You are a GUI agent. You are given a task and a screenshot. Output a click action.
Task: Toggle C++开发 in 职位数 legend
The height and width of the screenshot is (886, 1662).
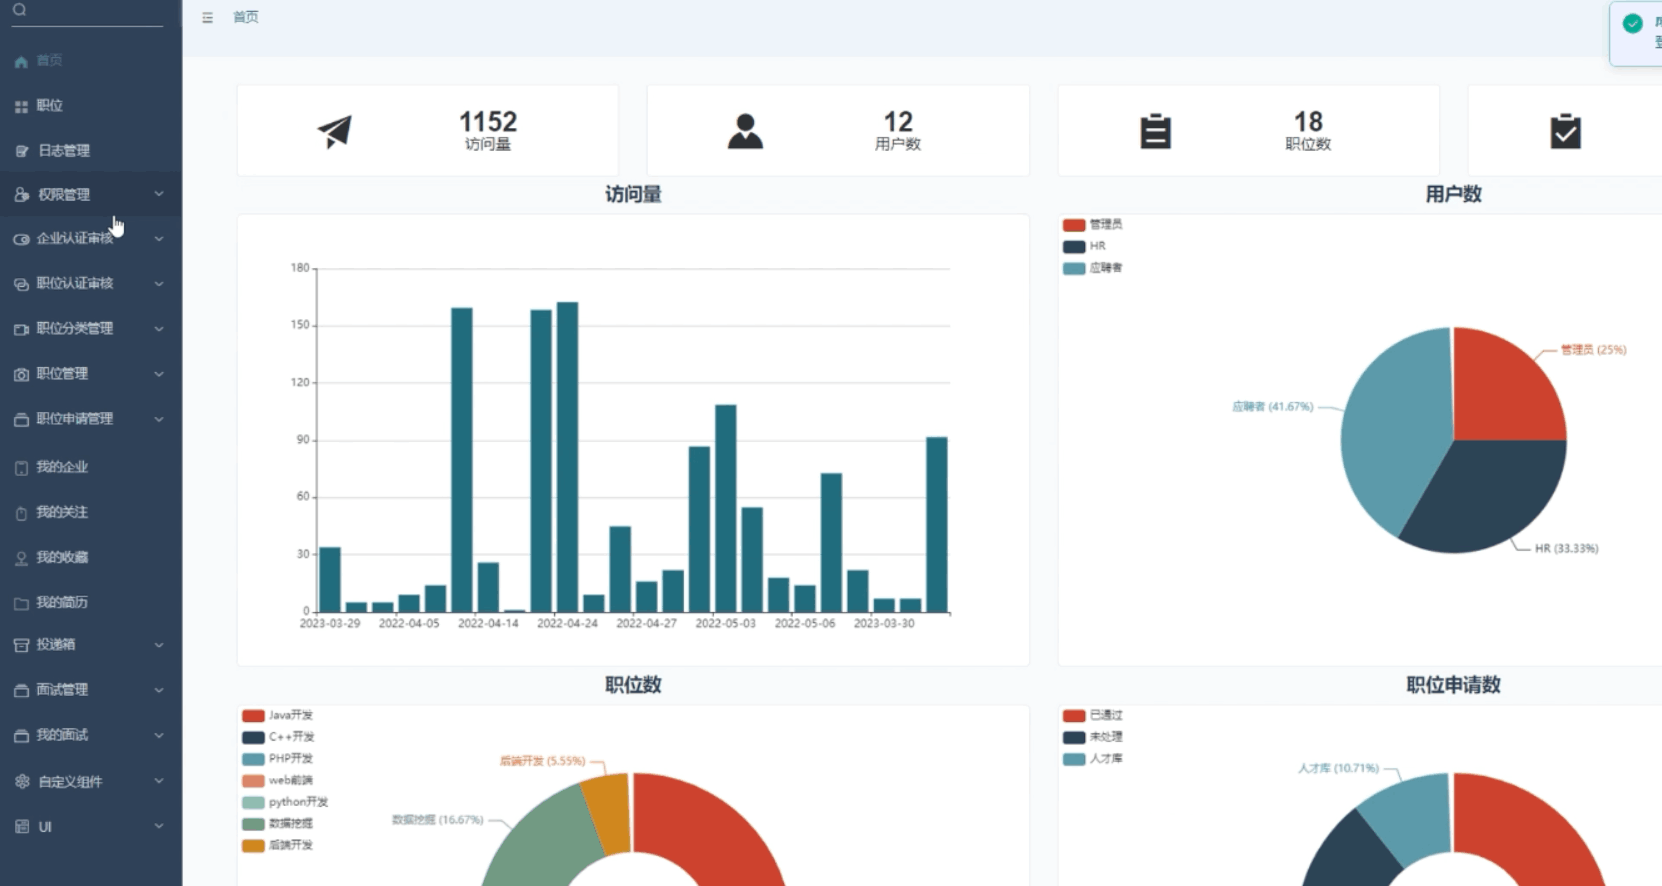[x=278, y=737]
